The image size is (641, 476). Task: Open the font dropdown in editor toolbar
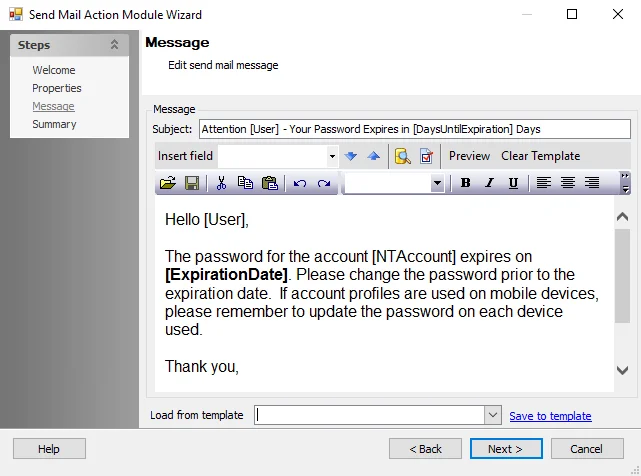pyautogui.click(x=437, y=183)
